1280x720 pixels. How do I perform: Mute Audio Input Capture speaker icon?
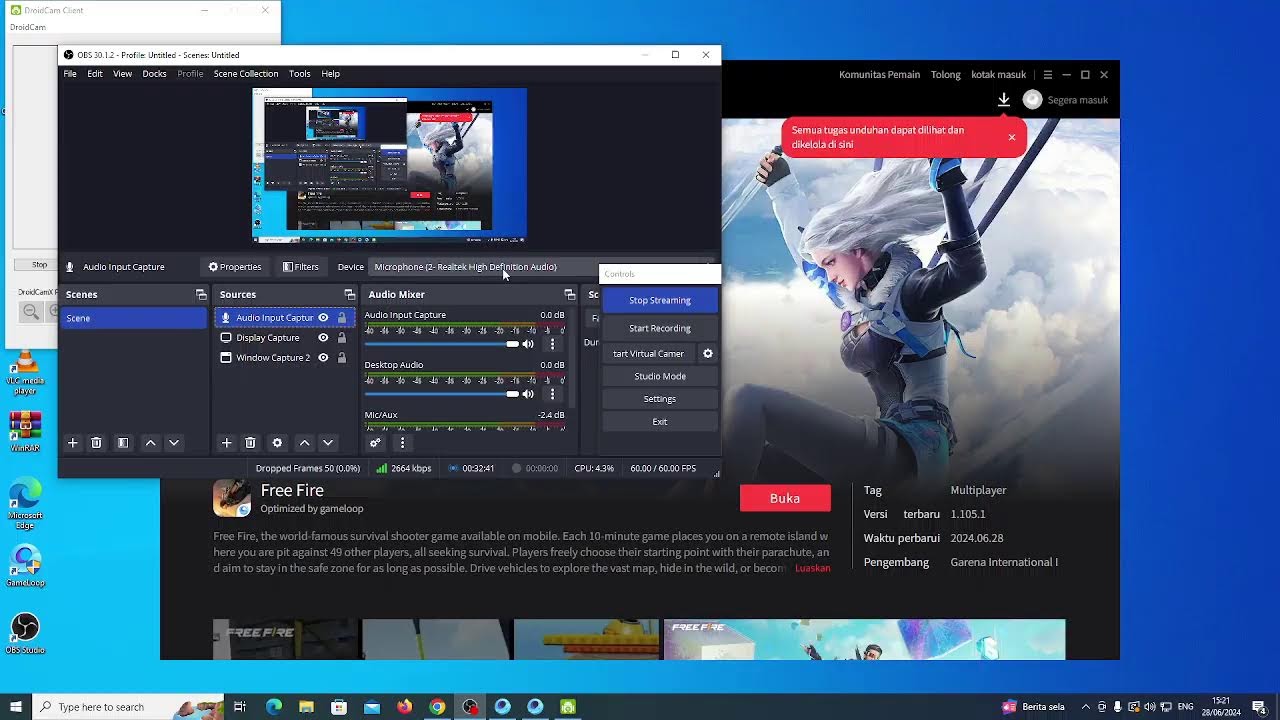(x=528, y=344)
